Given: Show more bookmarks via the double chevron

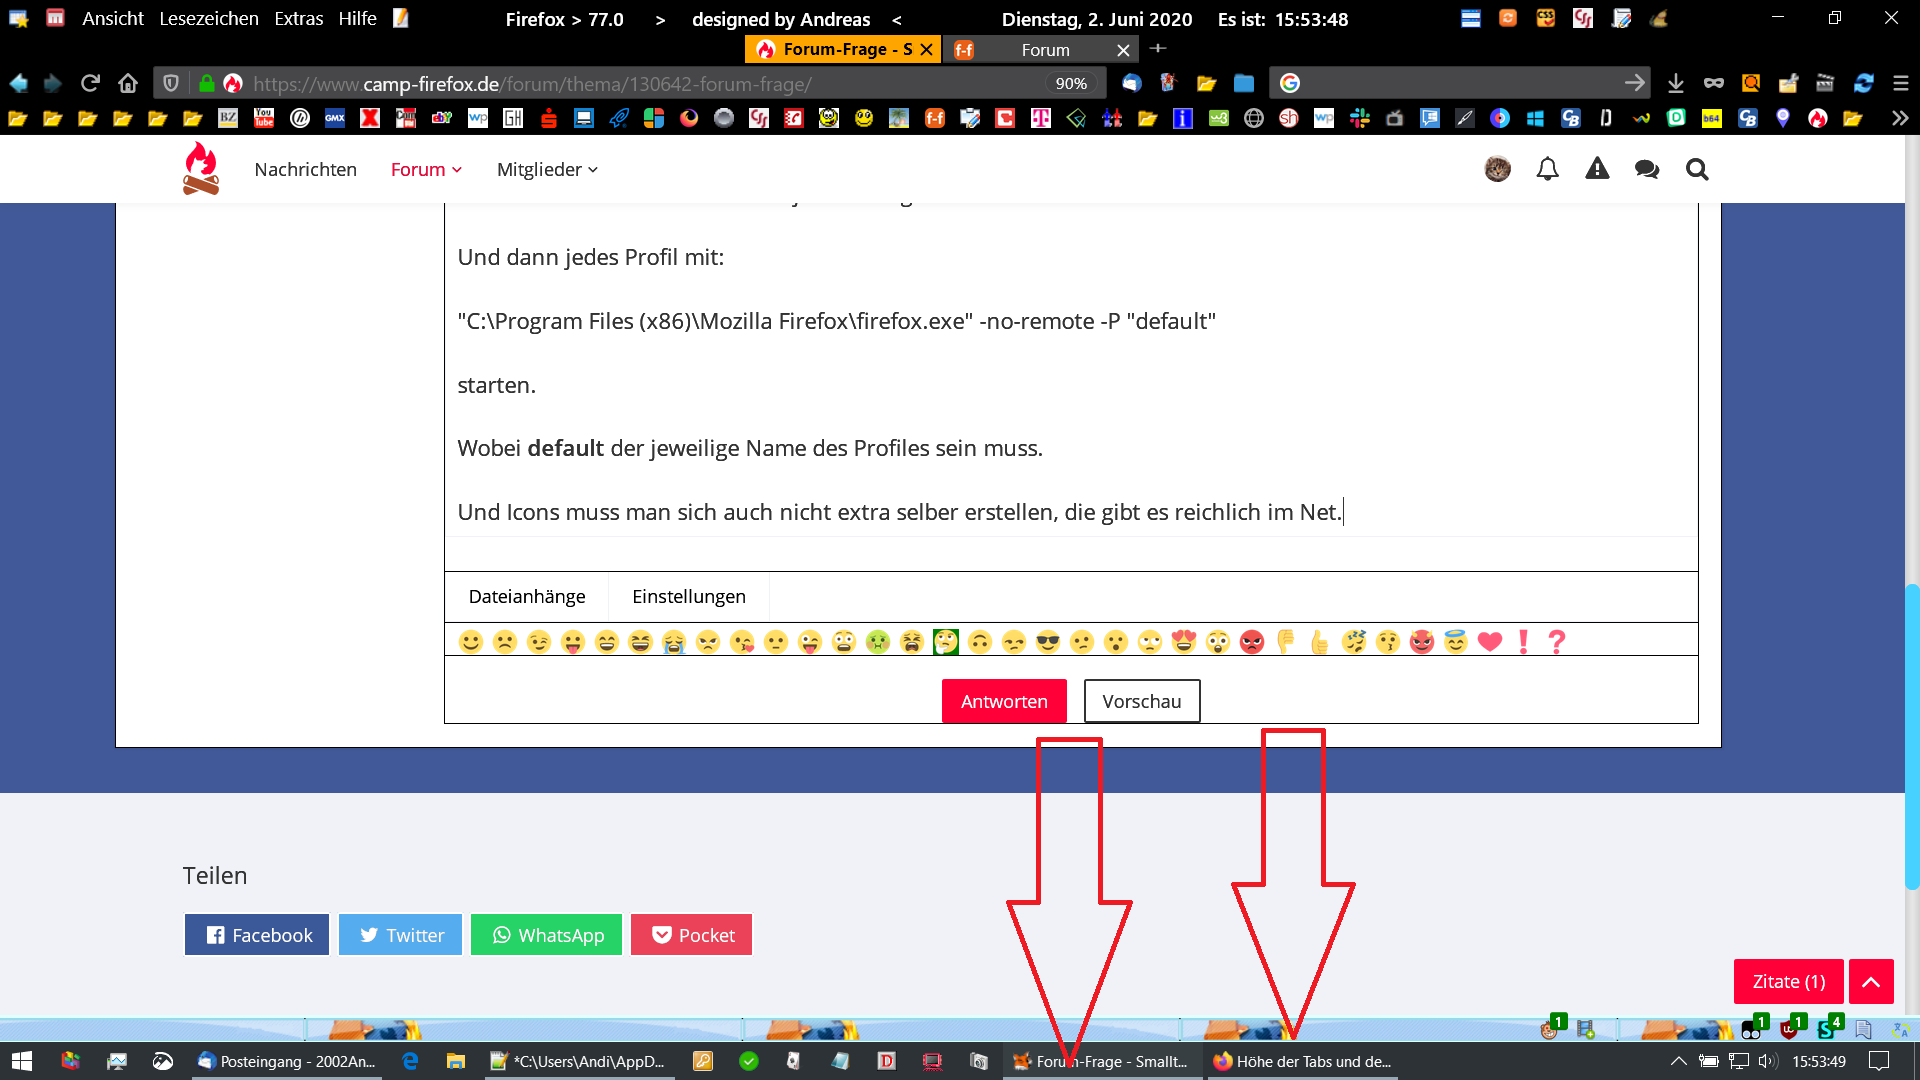Looking at the screenshot, I should coord(1899,118).
